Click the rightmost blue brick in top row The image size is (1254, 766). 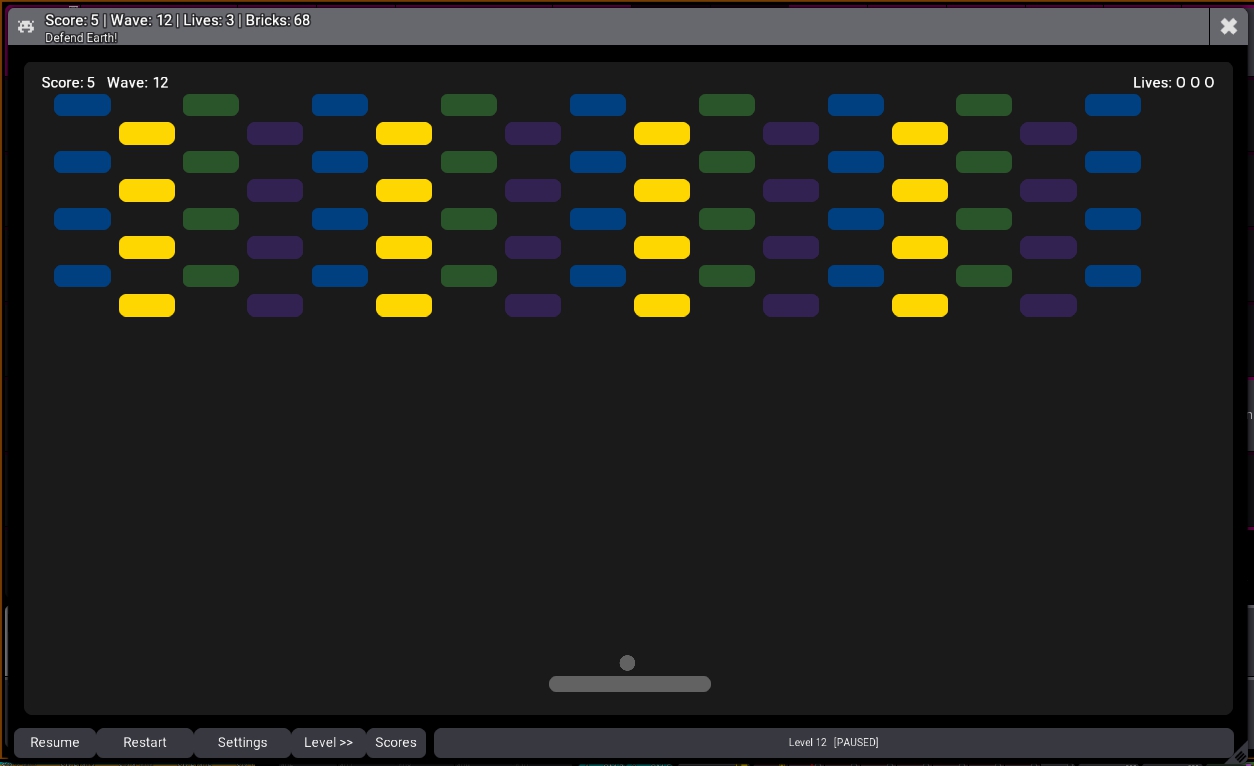1113,105
